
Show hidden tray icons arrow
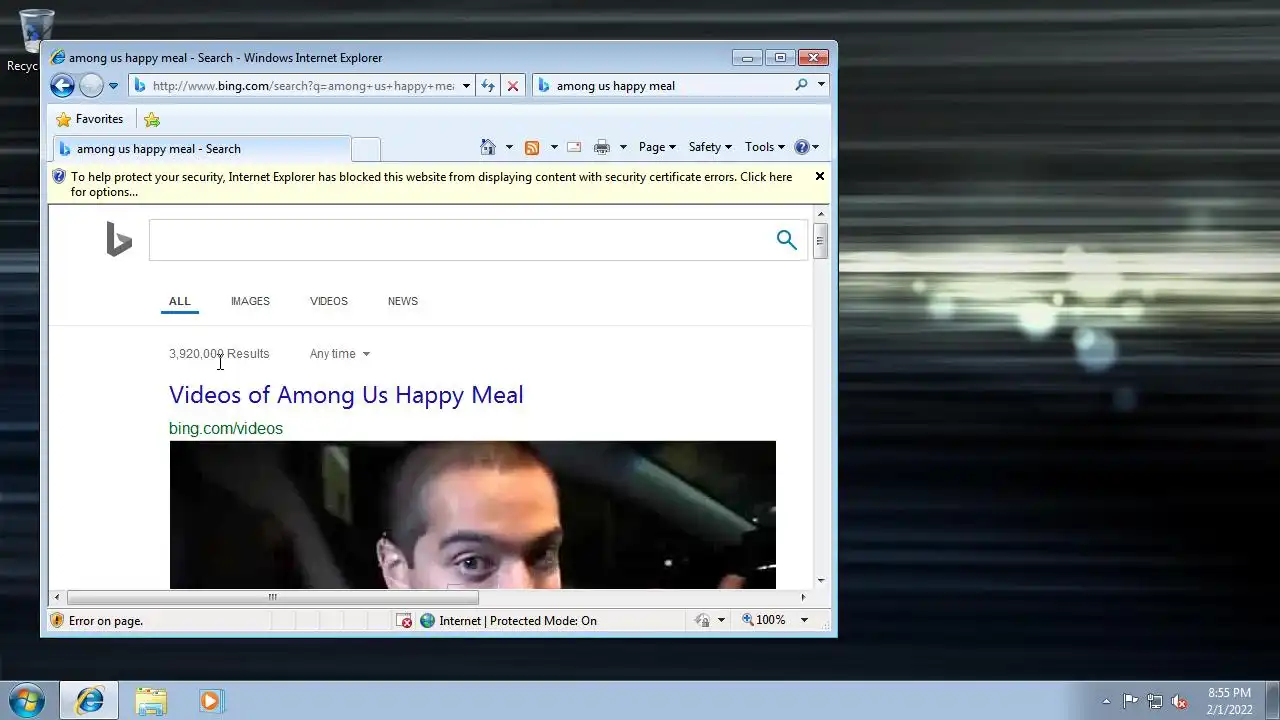1106,701
